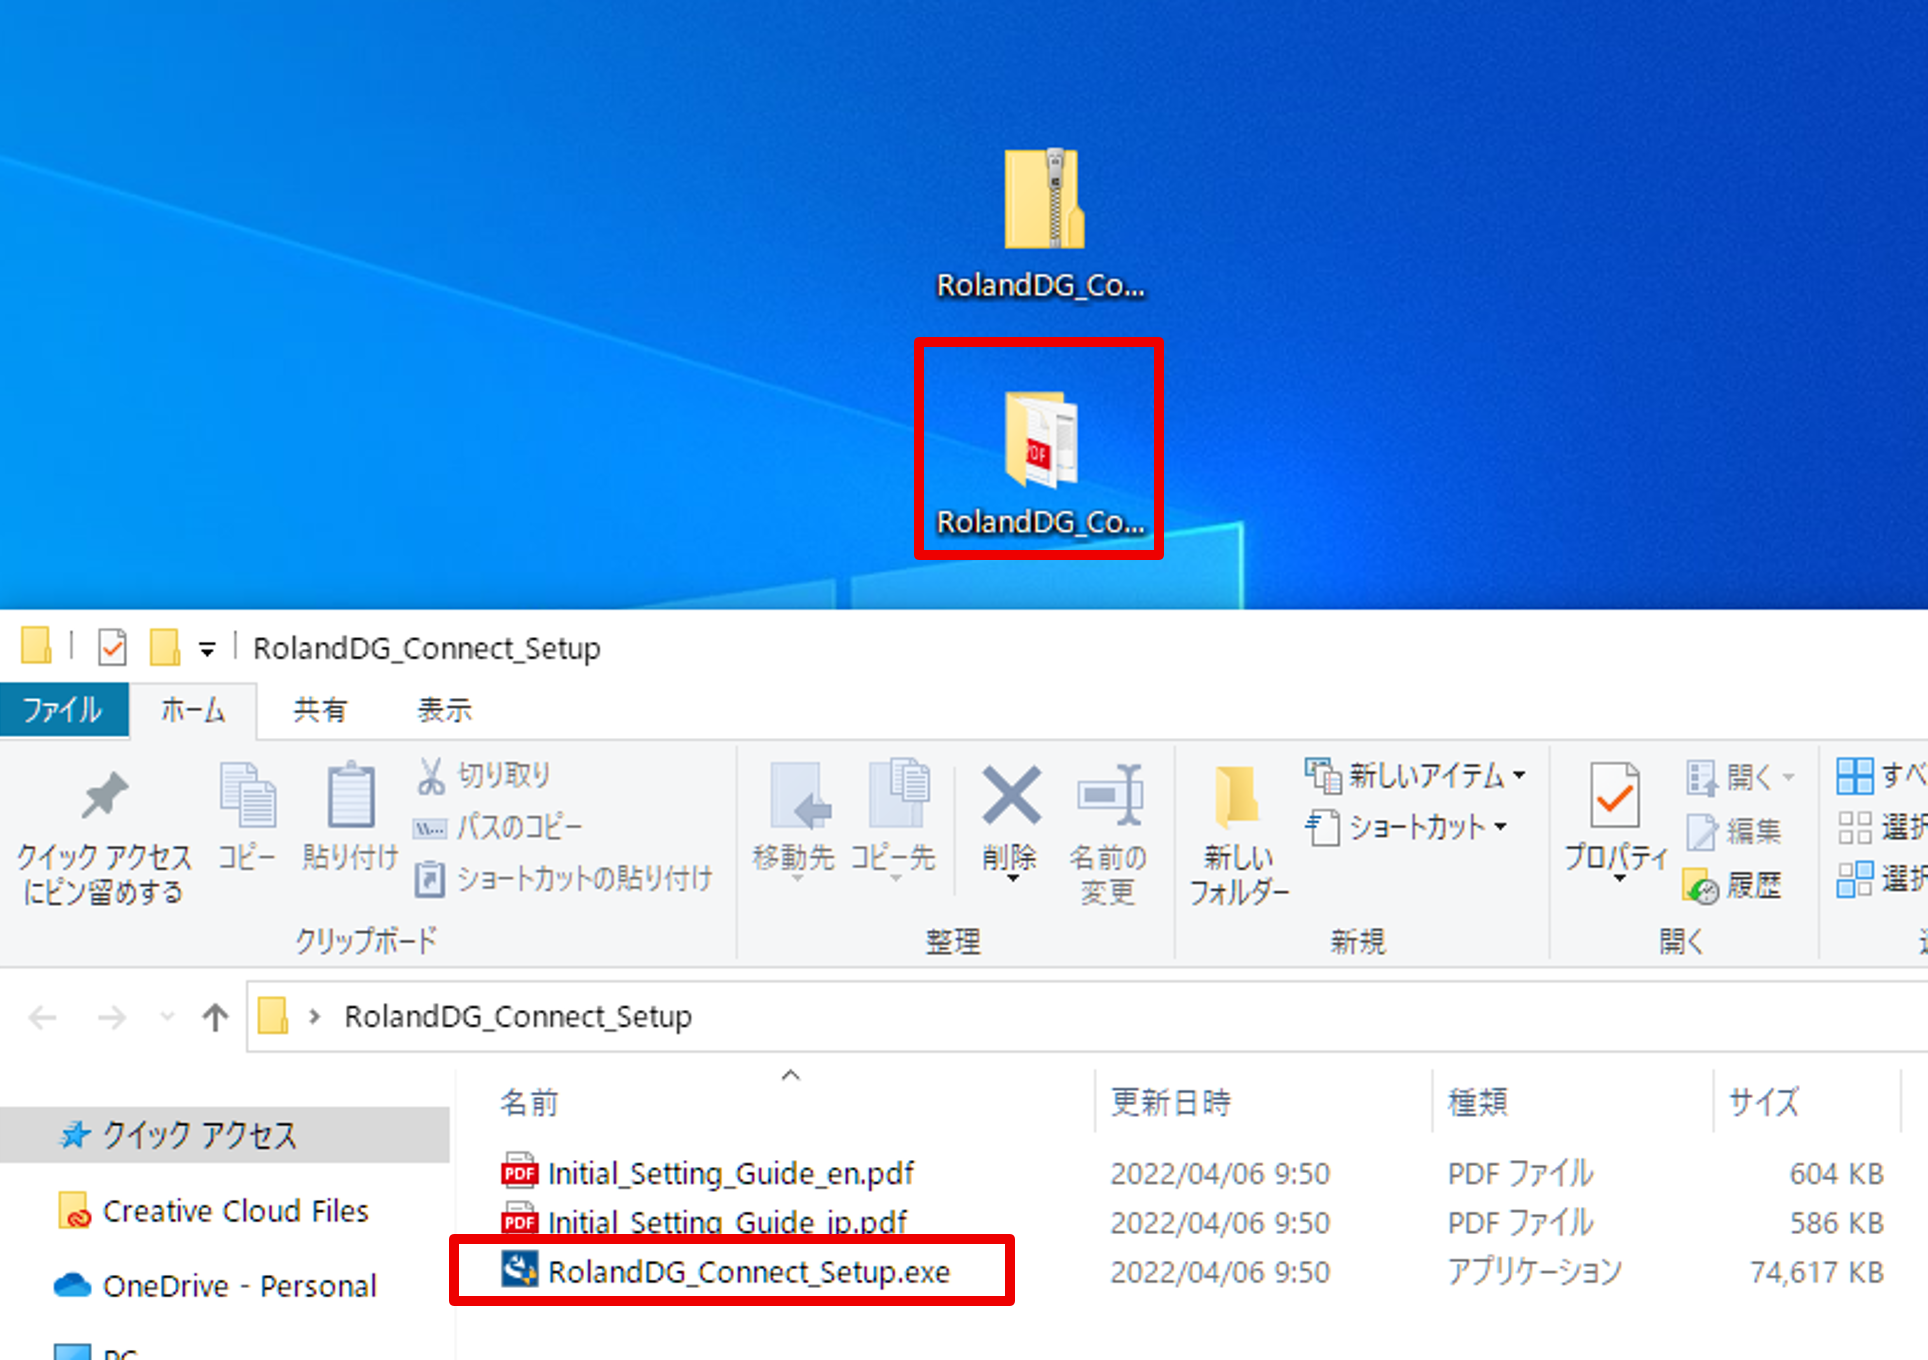The image size is (1928, 1360).
Task: Click ショートカットの貼り付け in the ribbon
Action: (564, 879)
